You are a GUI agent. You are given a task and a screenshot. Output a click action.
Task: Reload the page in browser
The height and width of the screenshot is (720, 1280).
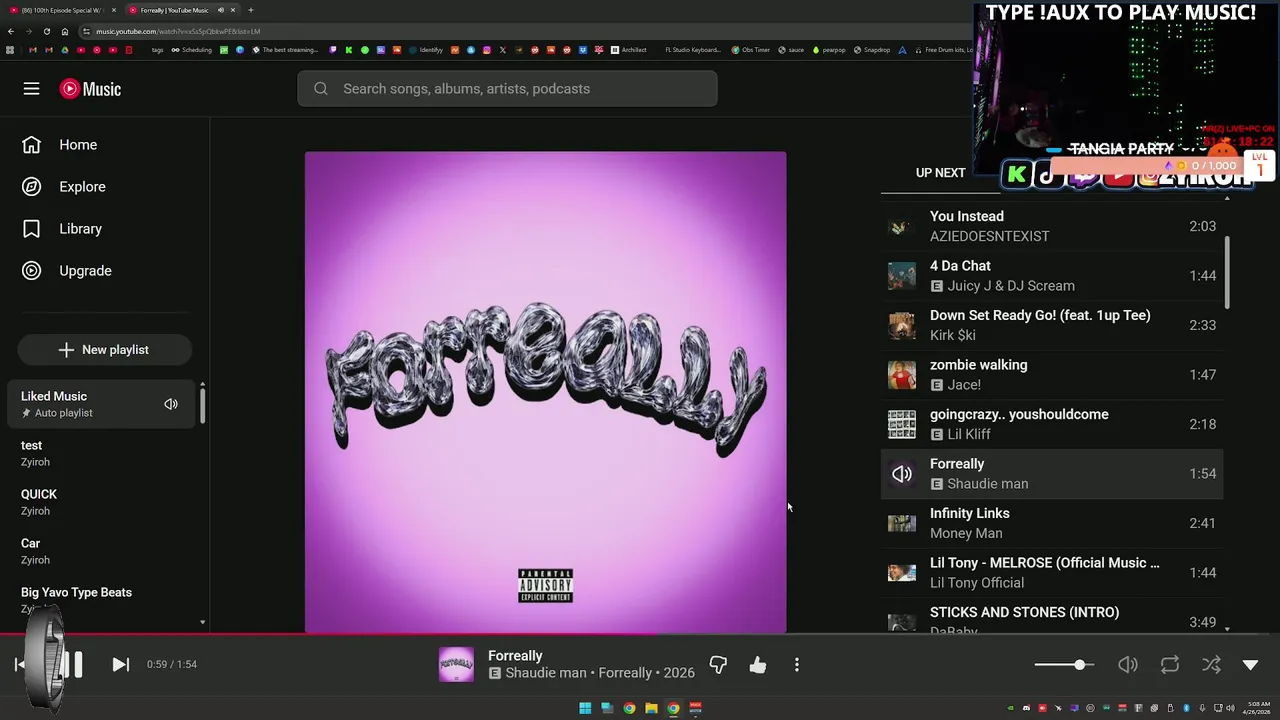[x=47, y=31]
